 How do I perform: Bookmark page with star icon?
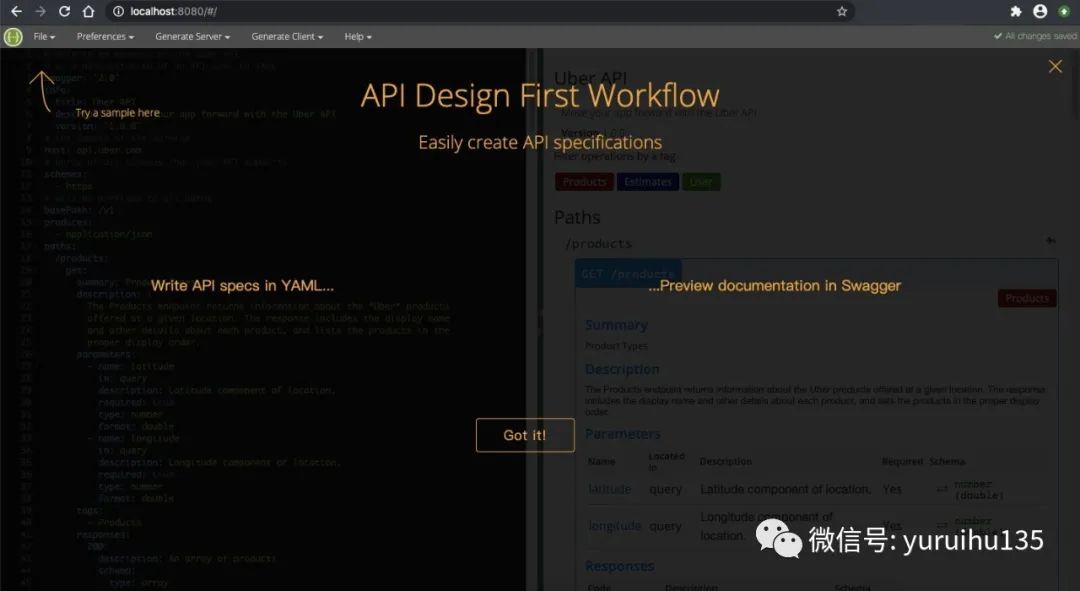[842, 11]
